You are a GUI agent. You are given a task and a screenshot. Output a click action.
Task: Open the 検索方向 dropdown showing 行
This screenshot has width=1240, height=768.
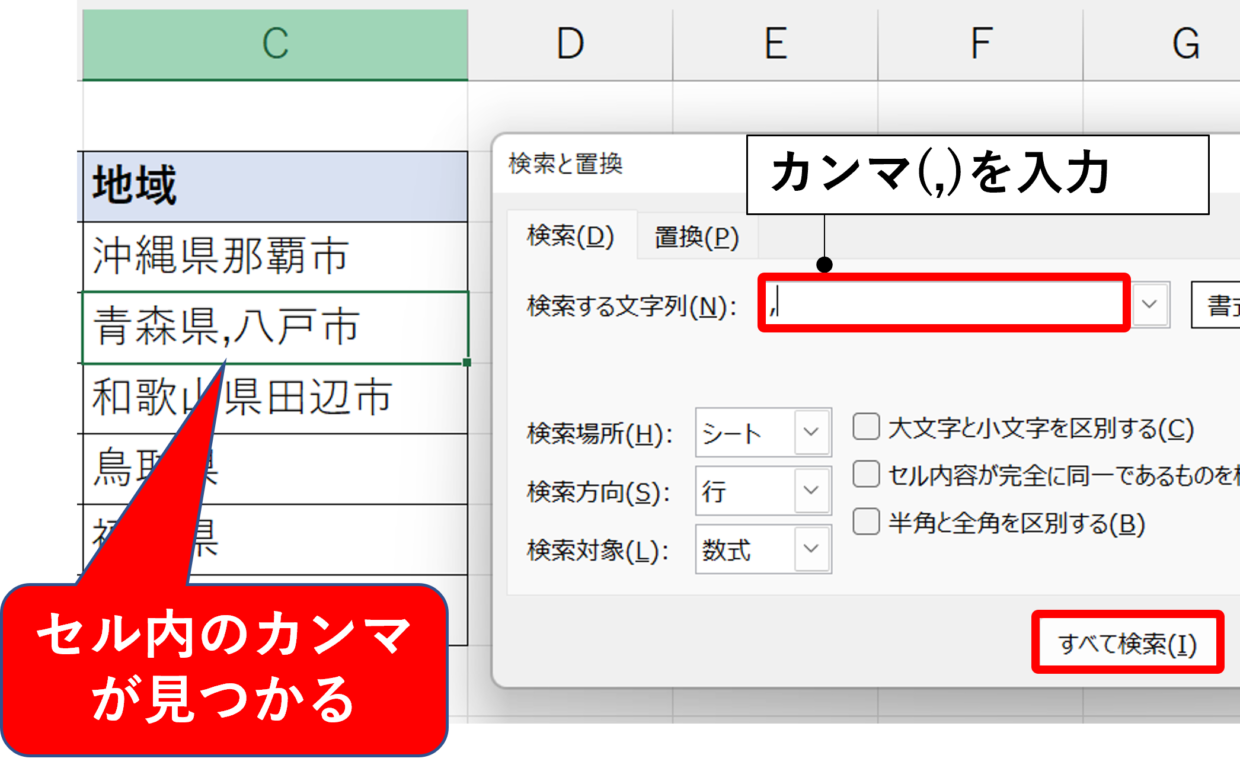[x=763, y=492]
